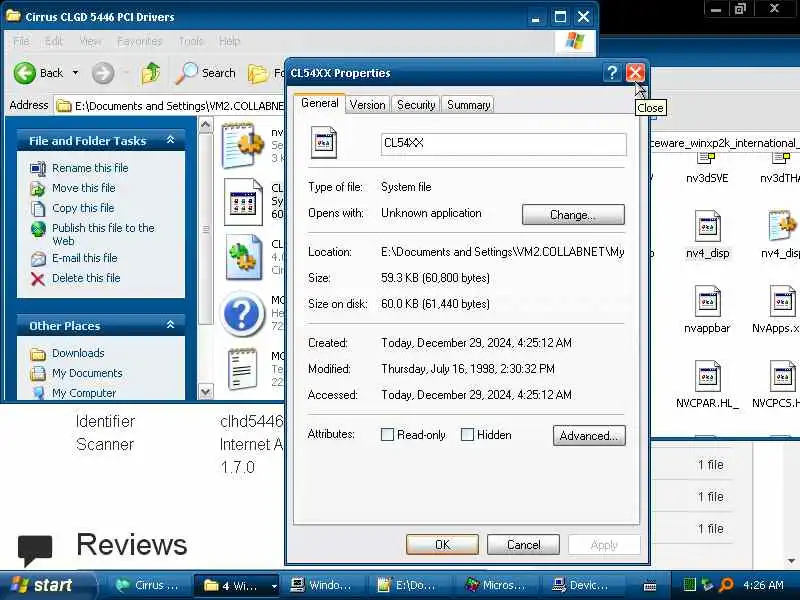The image size is (800, 600).
Task: Click the Rename this file icon
Action: pos(38,168)
